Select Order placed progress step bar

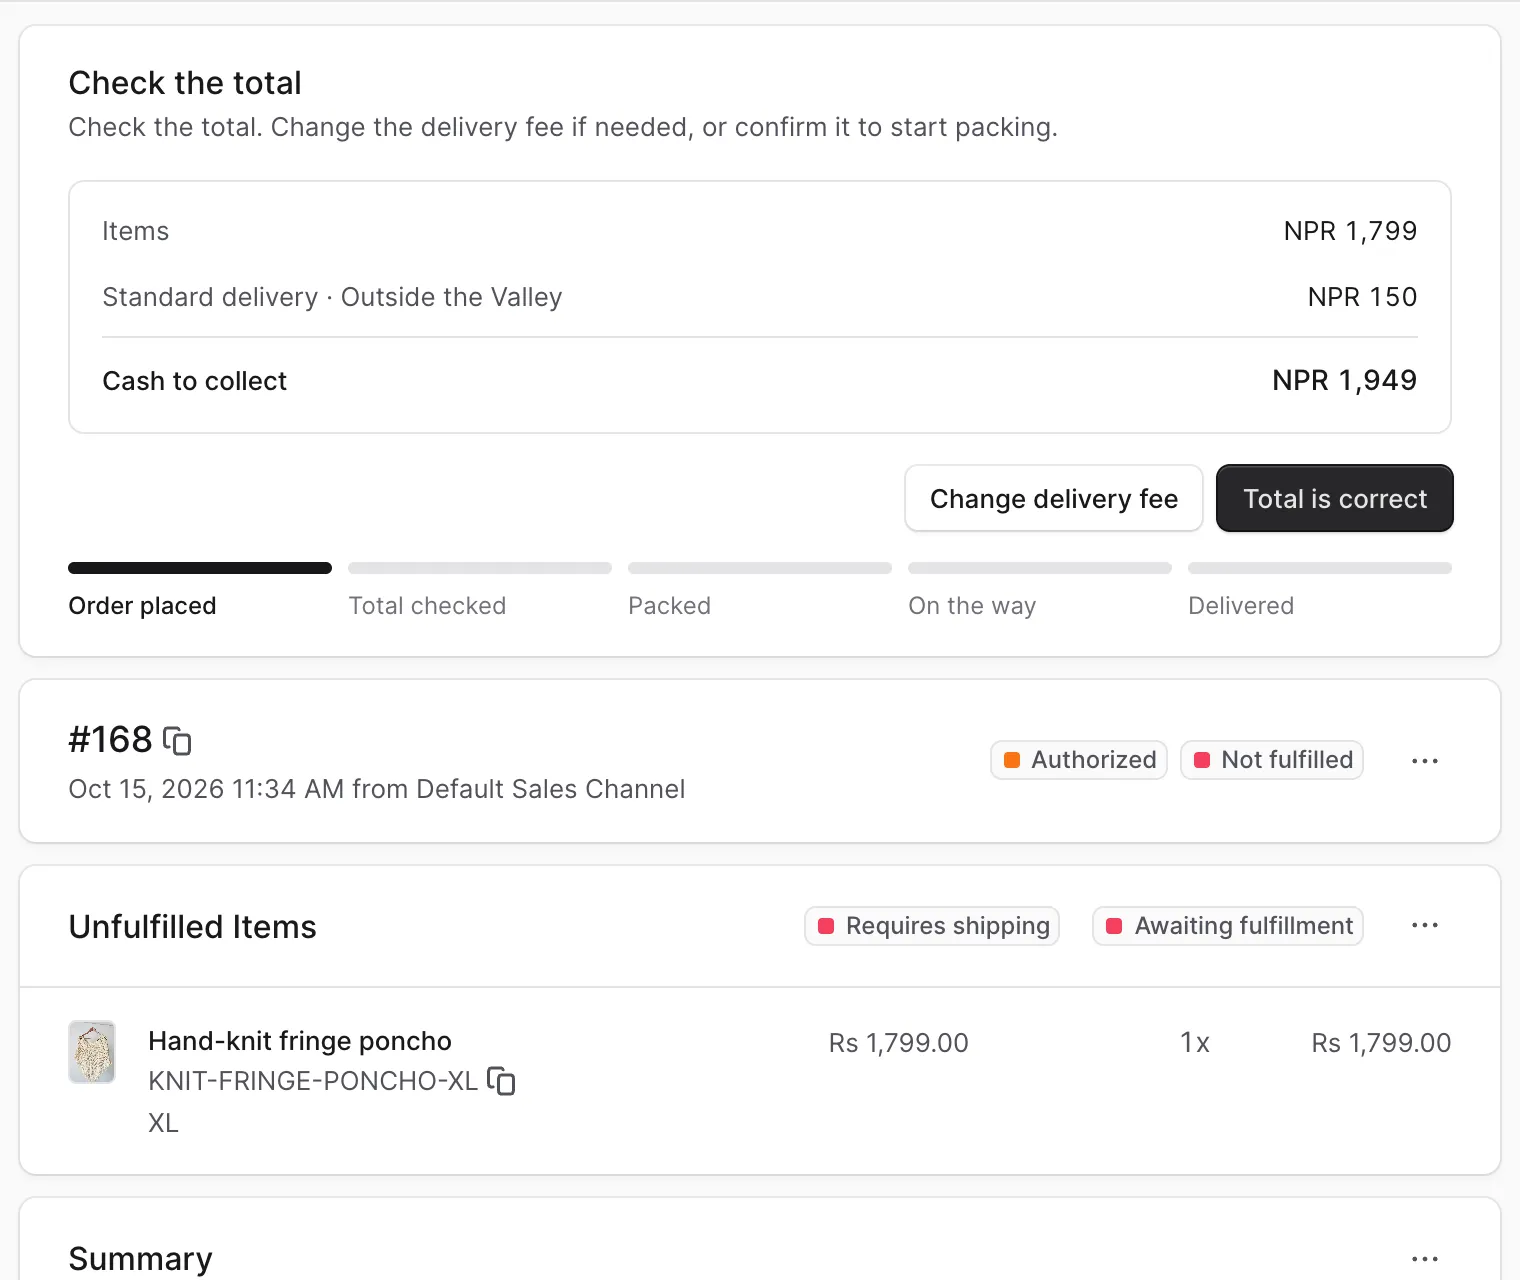pyautogui.click(x=200, y=568)
